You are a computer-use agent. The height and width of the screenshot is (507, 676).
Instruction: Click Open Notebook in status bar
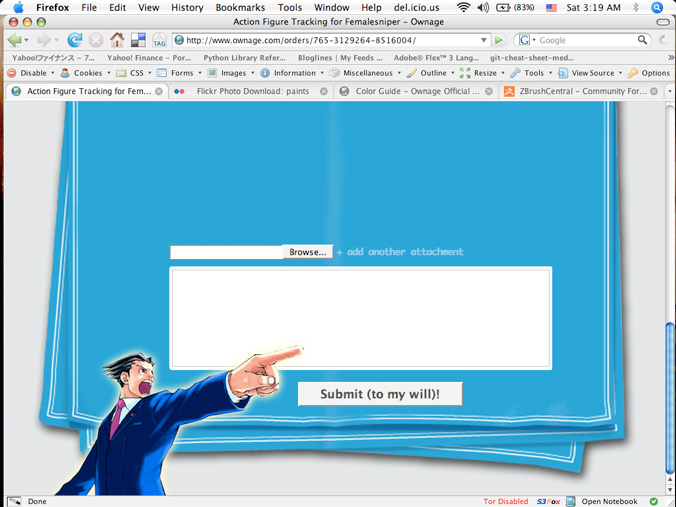[x=609, y=501]
